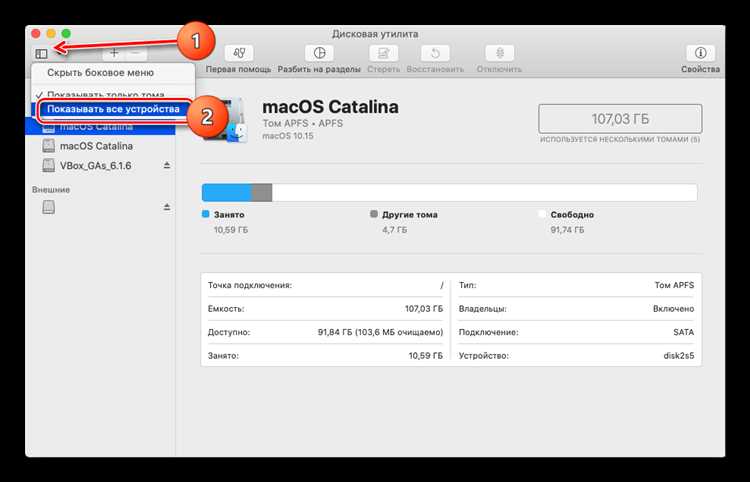Viewport: 750px width, 482px height.
Task: Click the Занято table row value 10,59 ГБ
Action: [426, 356]
